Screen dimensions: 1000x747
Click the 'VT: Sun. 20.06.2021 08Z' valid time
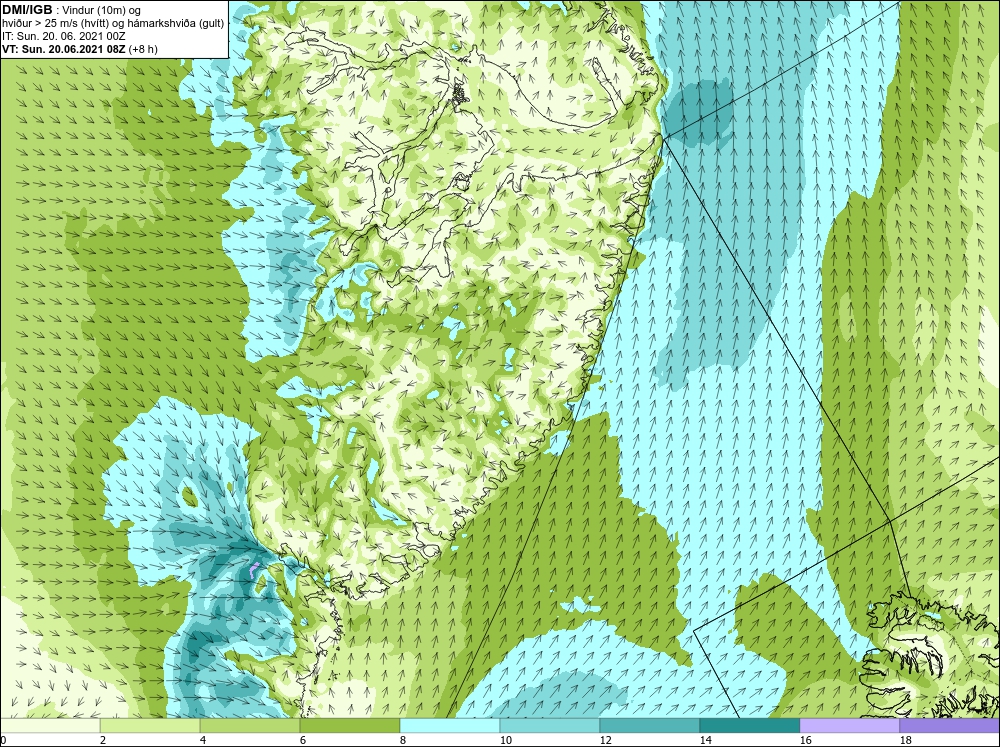pos(63,49)
